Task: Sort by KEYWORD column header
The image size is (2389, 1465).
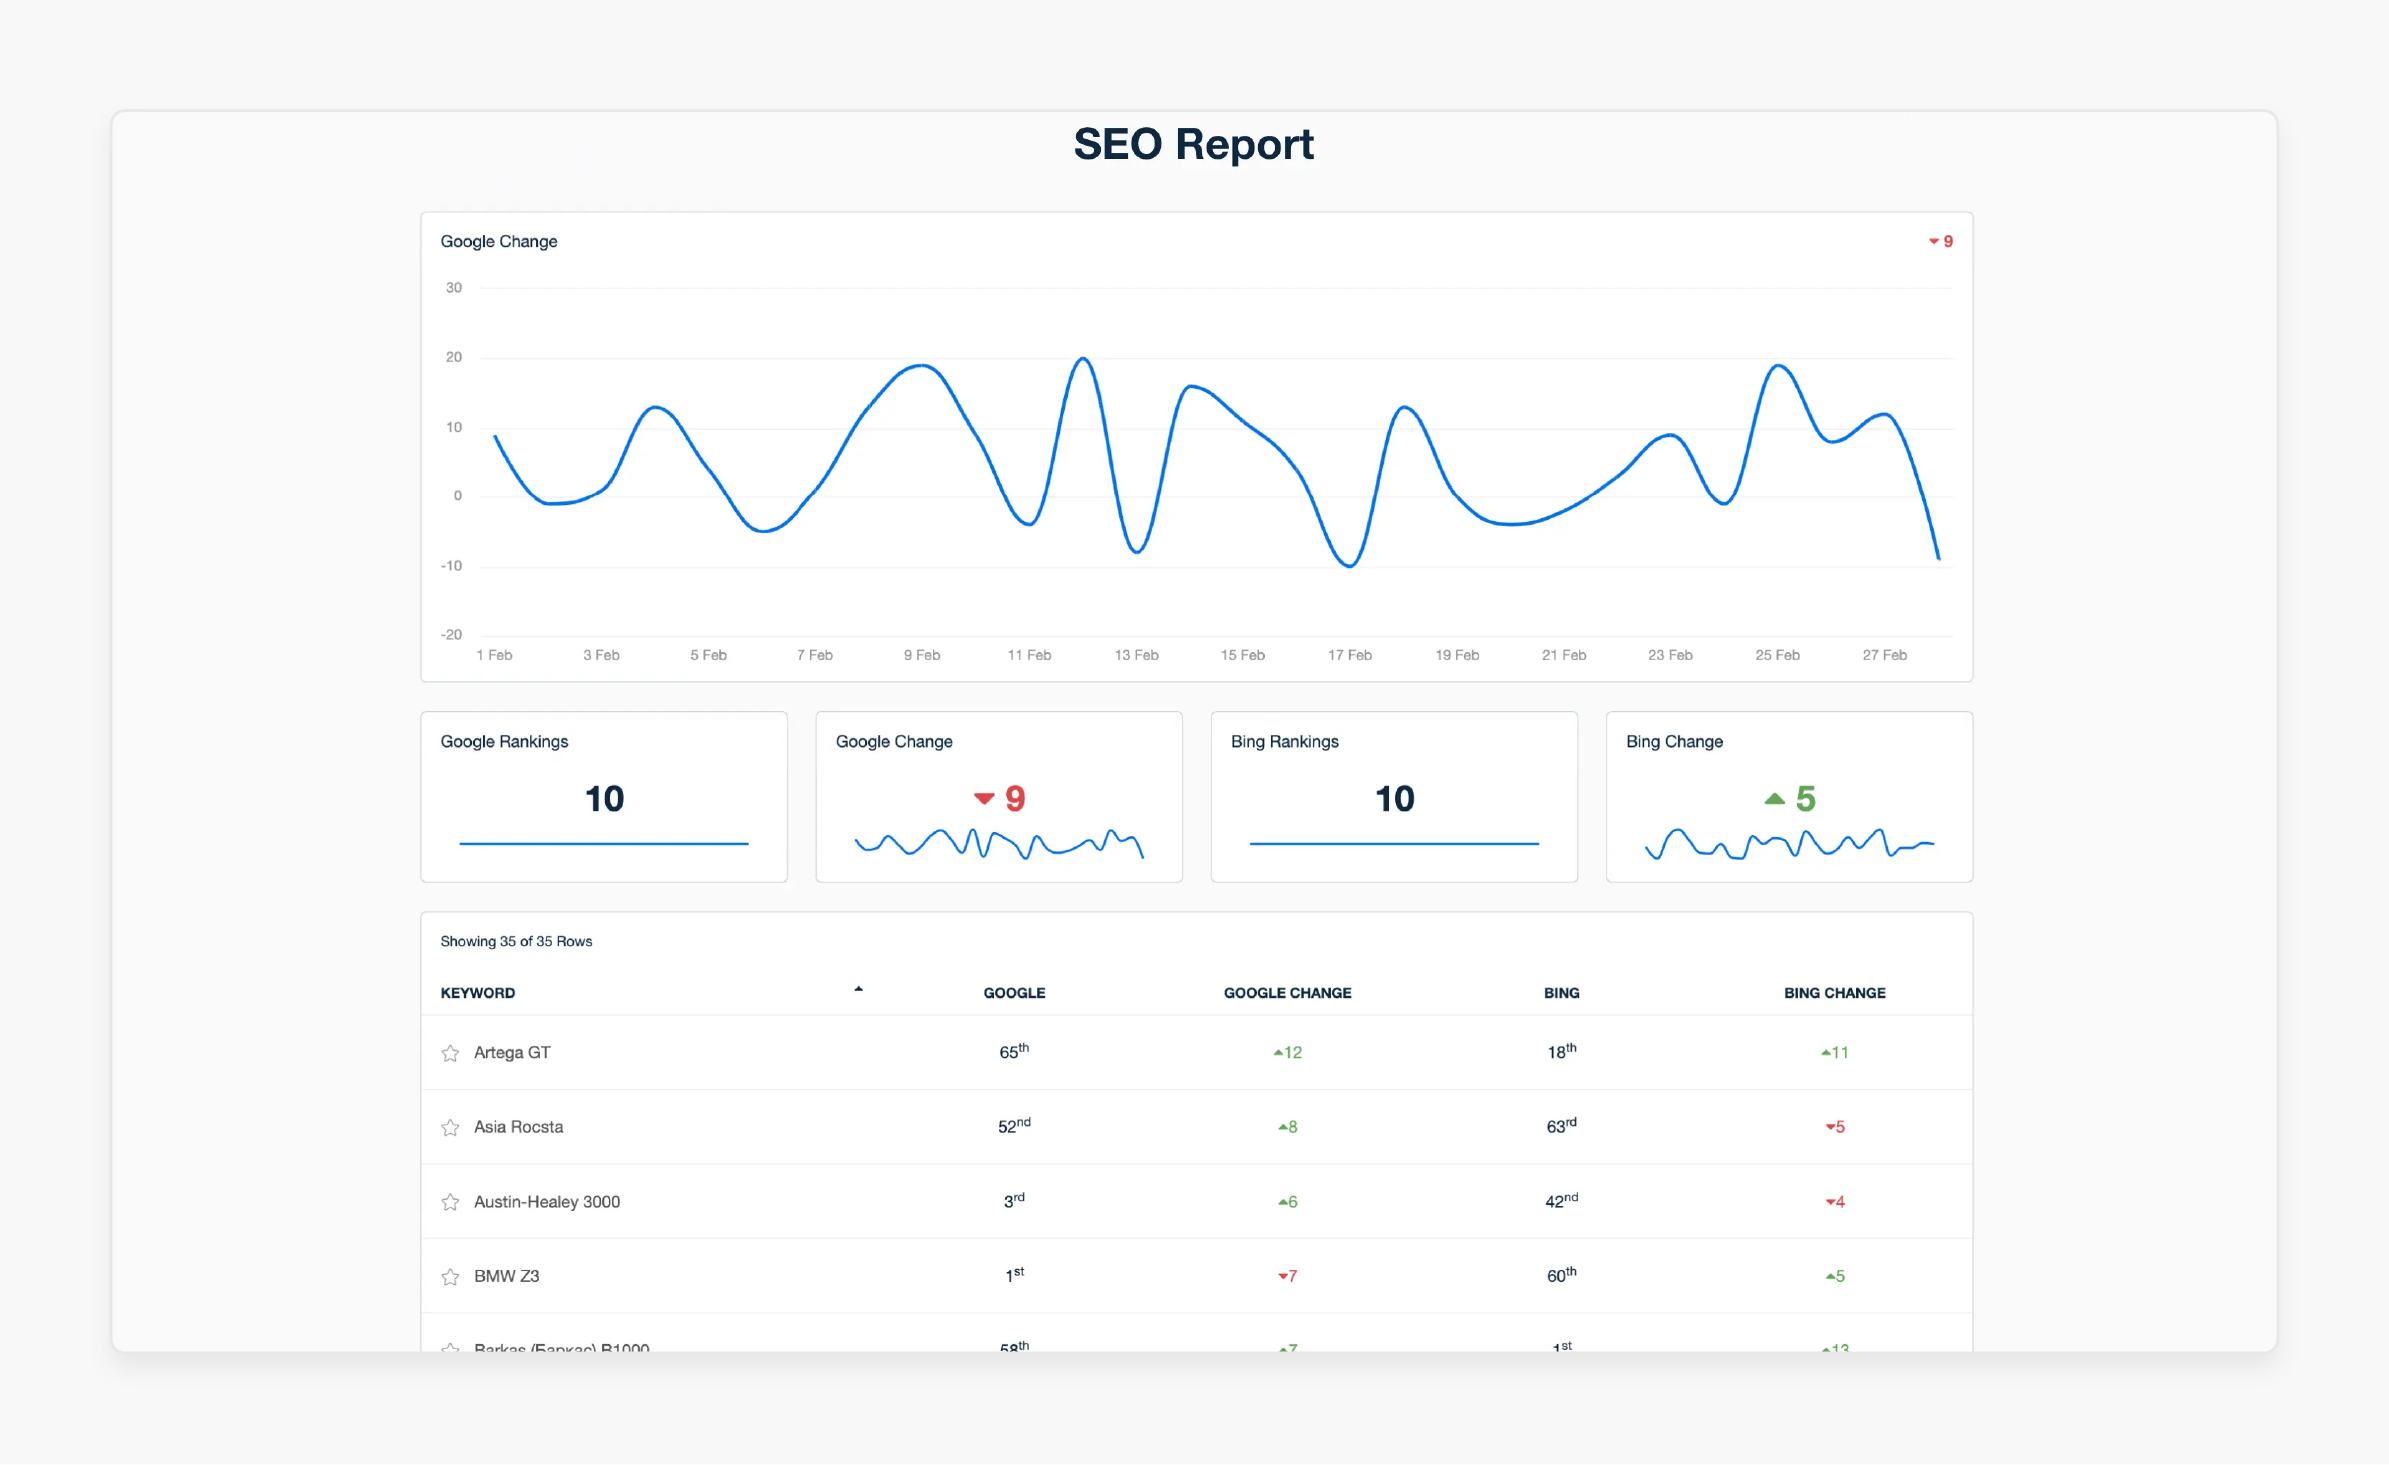Action: pos(478,993)
